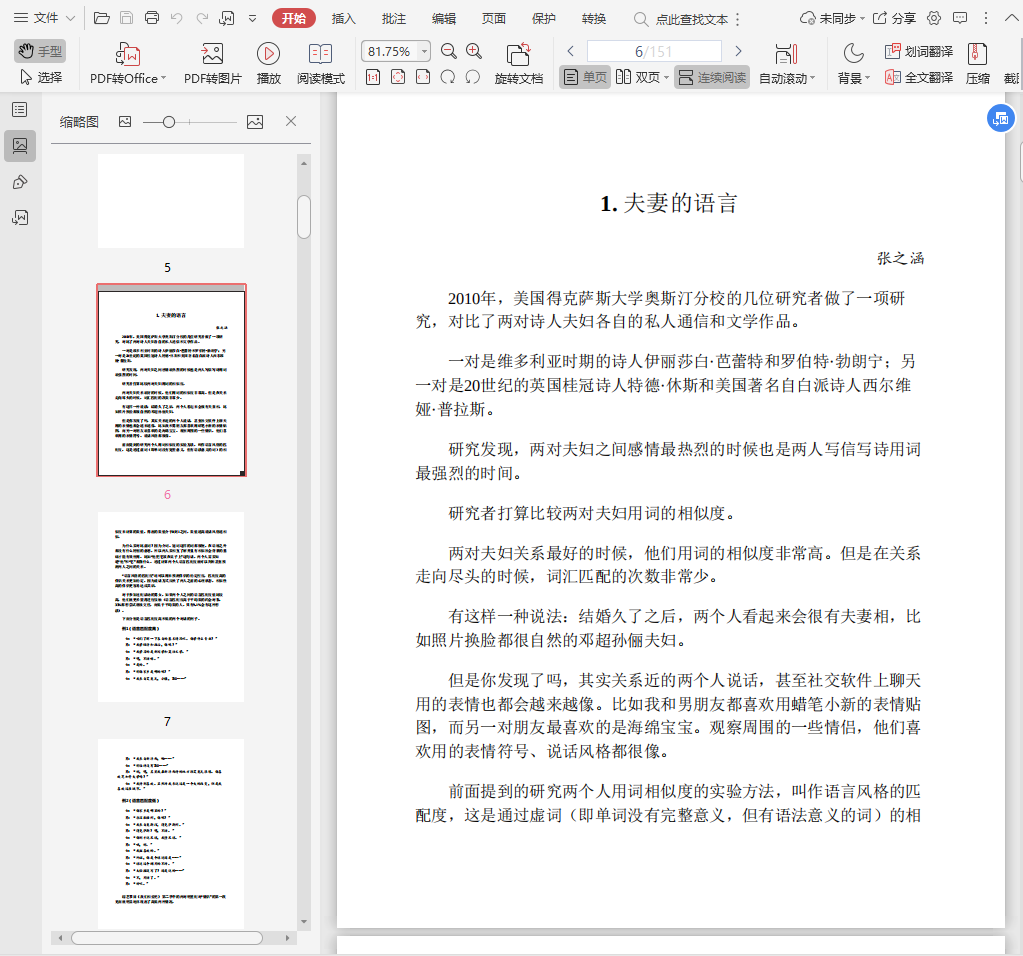The height and width of the screenshot is (956, 1023).
Task: Enable 划词翻译 word translation
Action: [919, 51]
